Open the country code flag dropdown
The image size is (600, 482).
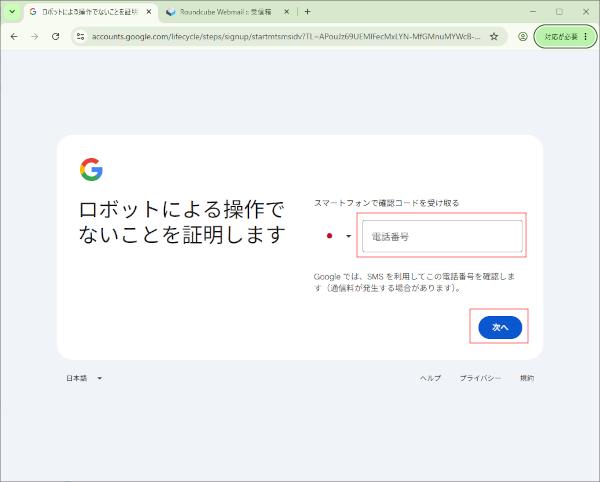pos(338,236)
